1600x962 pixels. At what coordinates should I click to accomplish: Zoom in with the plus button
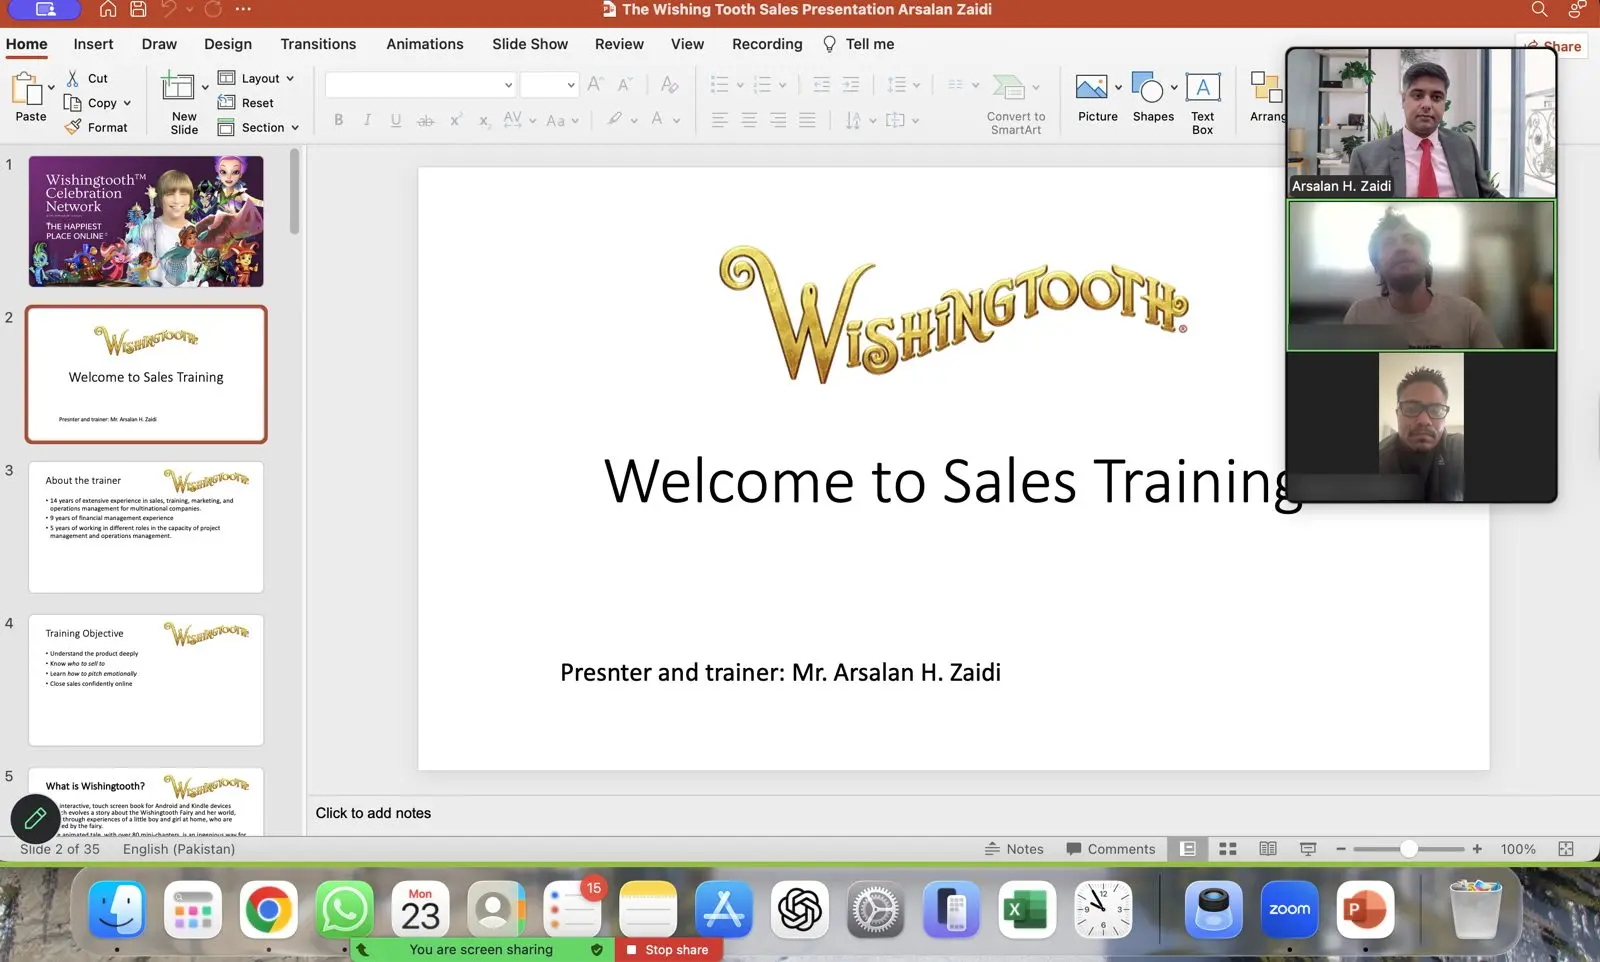tap(1477, 849)
